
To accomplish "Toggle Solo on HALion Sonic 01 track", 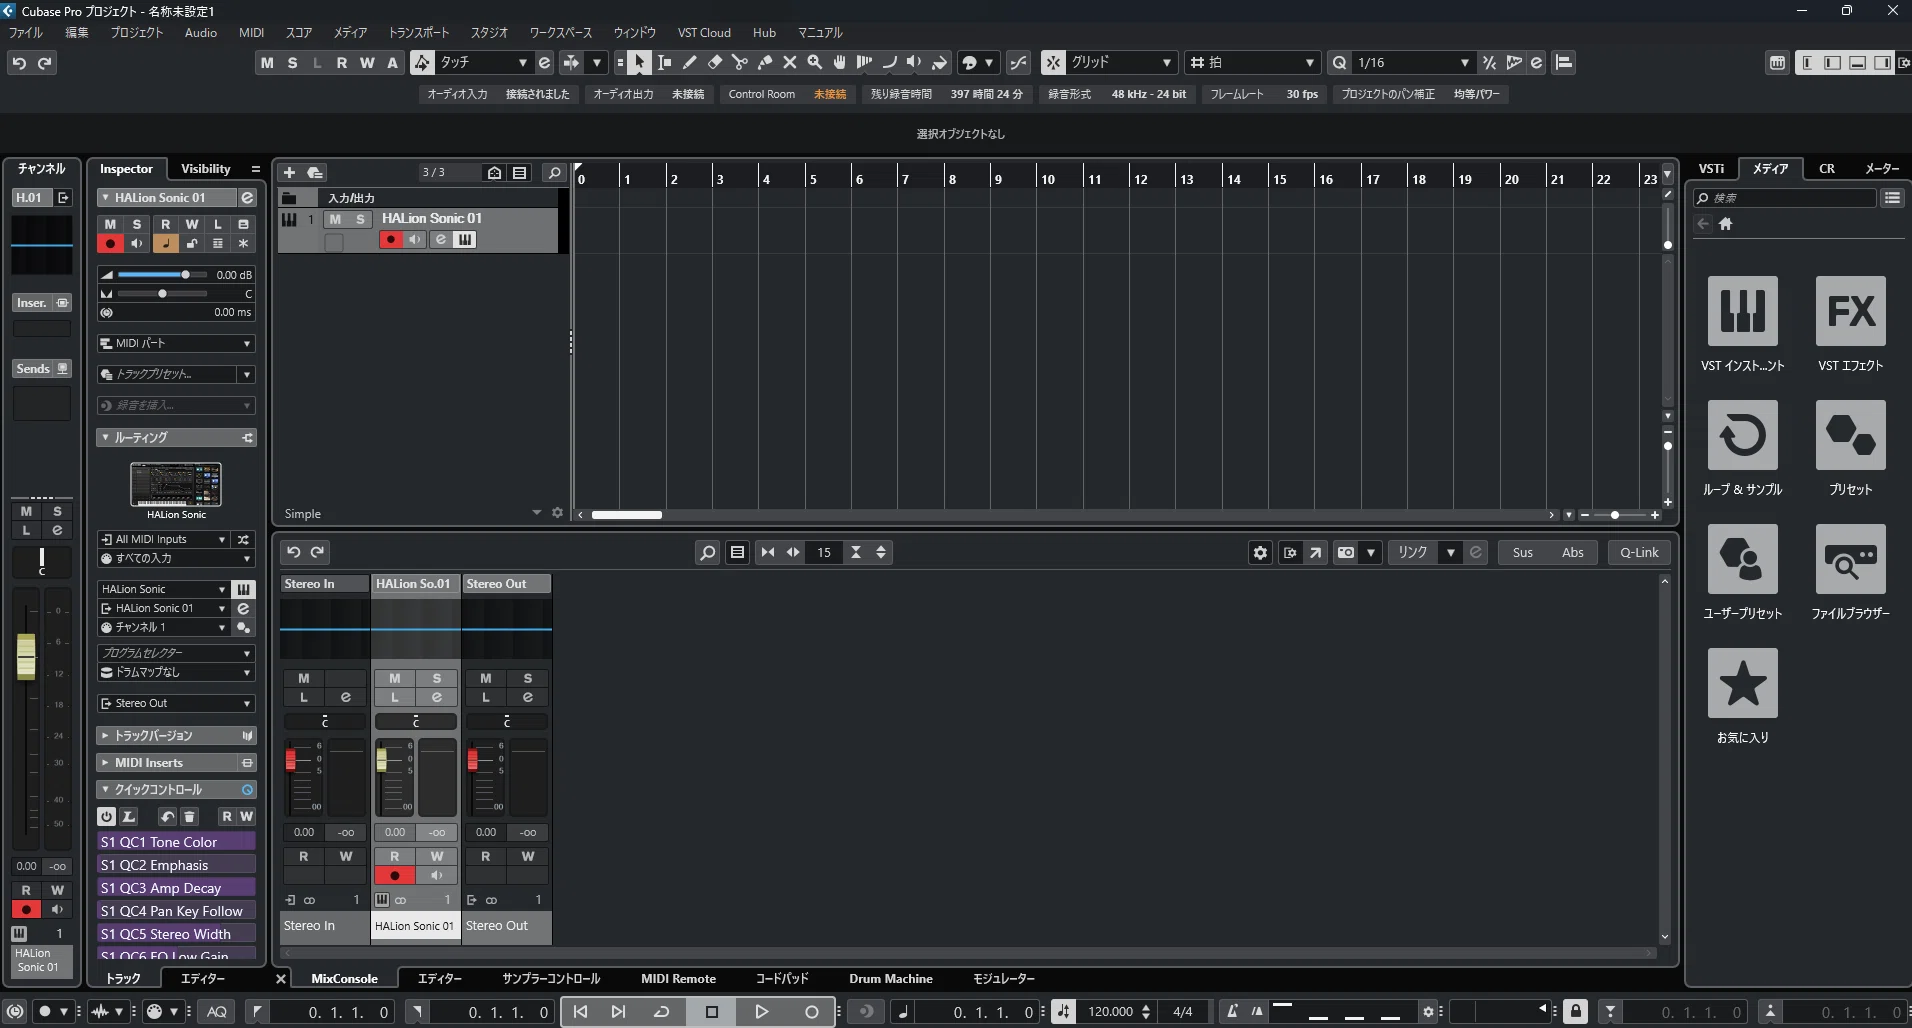I will [360, 219].
